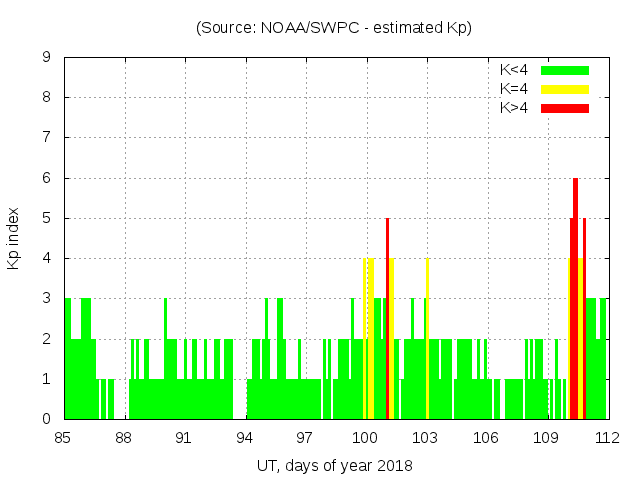This screenshot has width=640, height=480.
Task: Click the x-axis tick label 85
Action: click(64, 438)
